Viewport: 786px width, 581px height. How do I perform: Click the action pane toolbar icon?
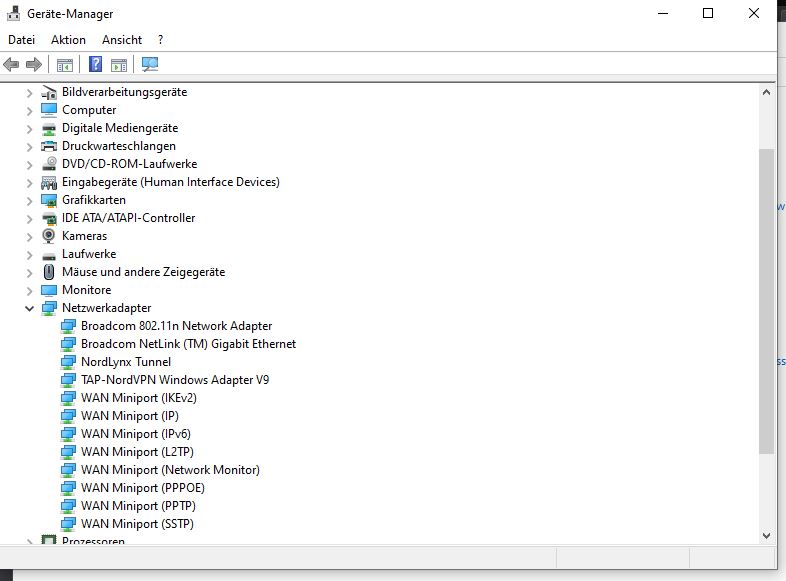pos(119,65)
